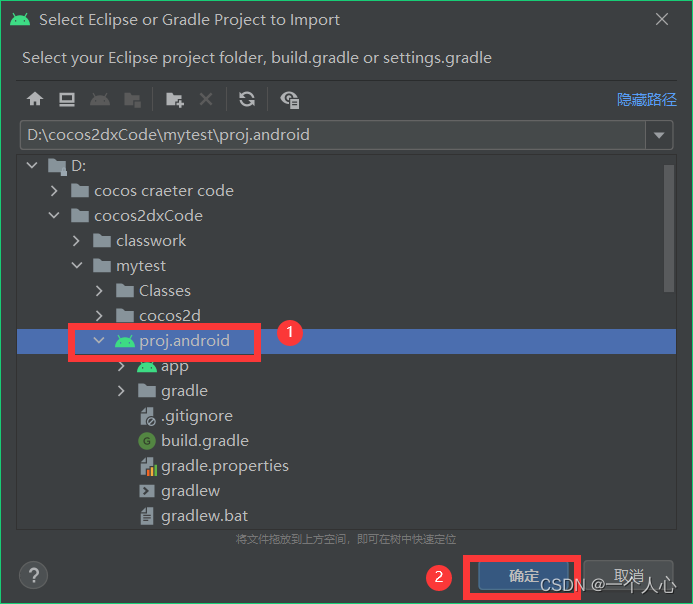
Task: Select the app module row
Action: (x=175, y=367)
